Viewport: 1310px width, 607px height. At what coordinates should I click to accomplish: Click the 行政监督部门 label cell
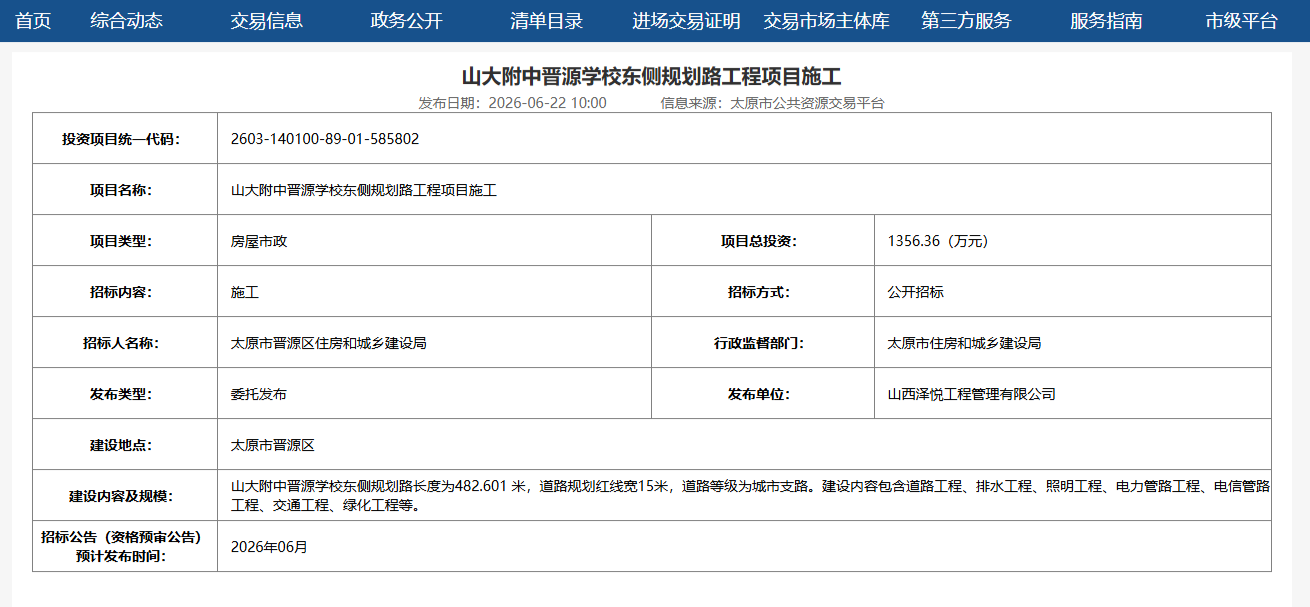coord(763,343)
